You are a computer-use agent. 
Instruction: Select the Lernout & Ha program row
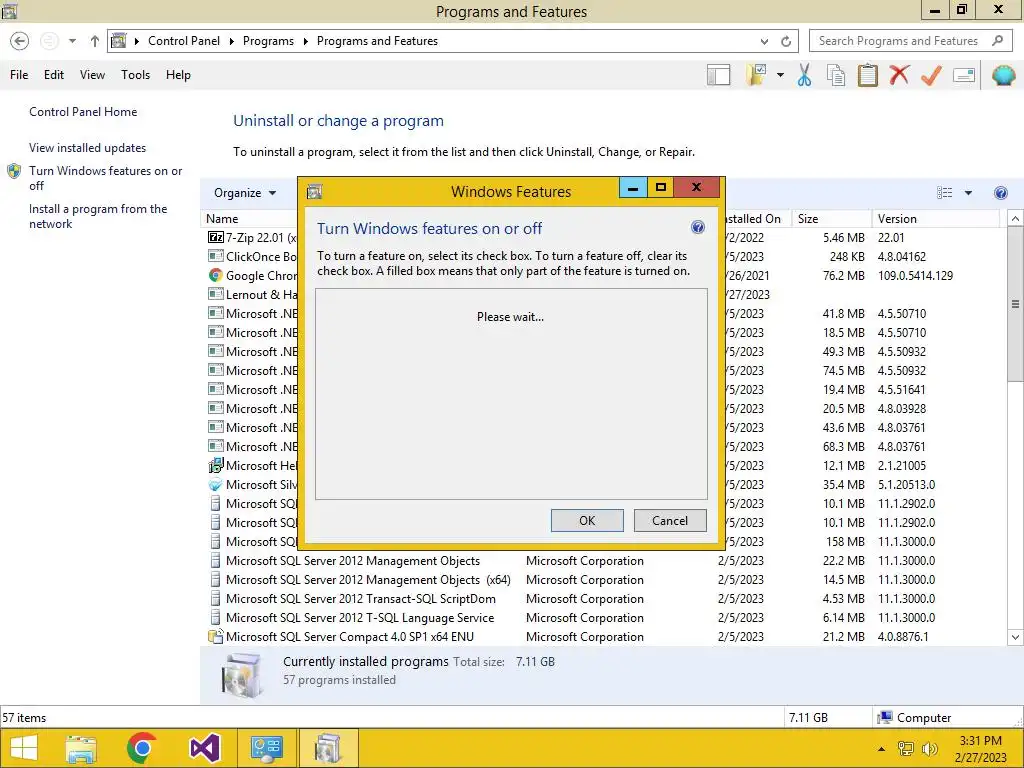click(x=251, y=295)
